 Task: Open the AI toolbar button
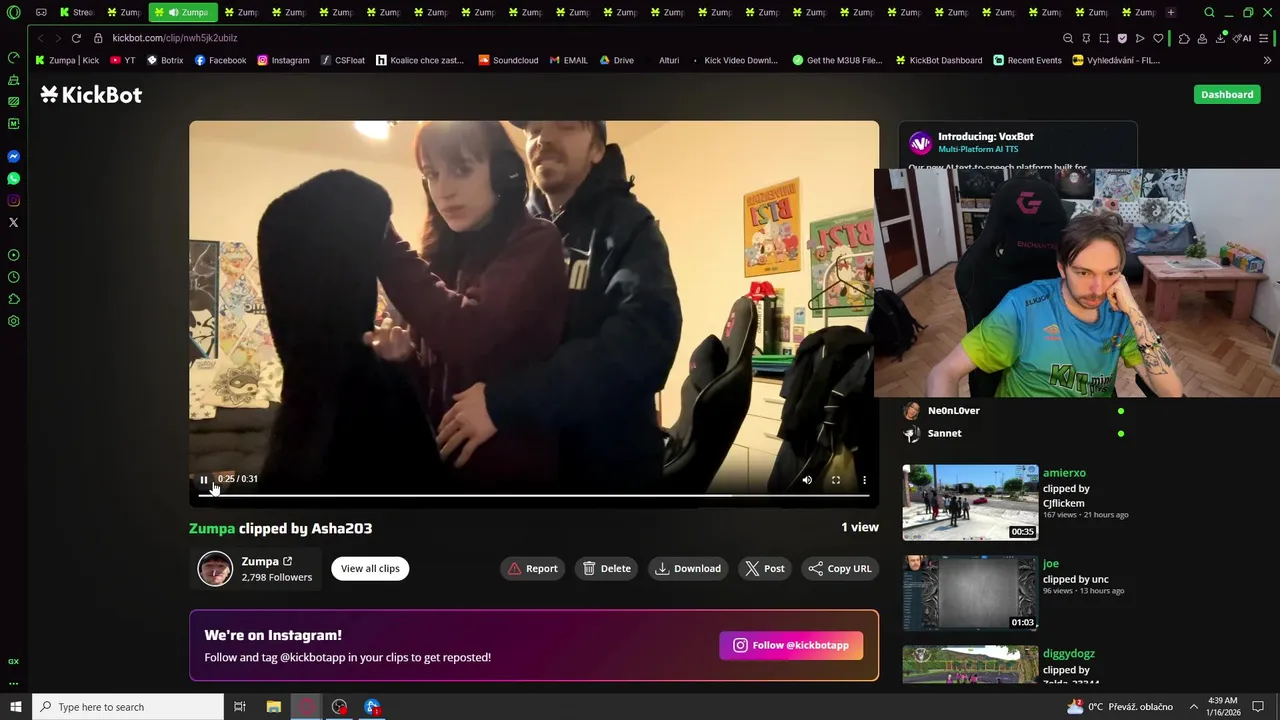point(1242,38)
